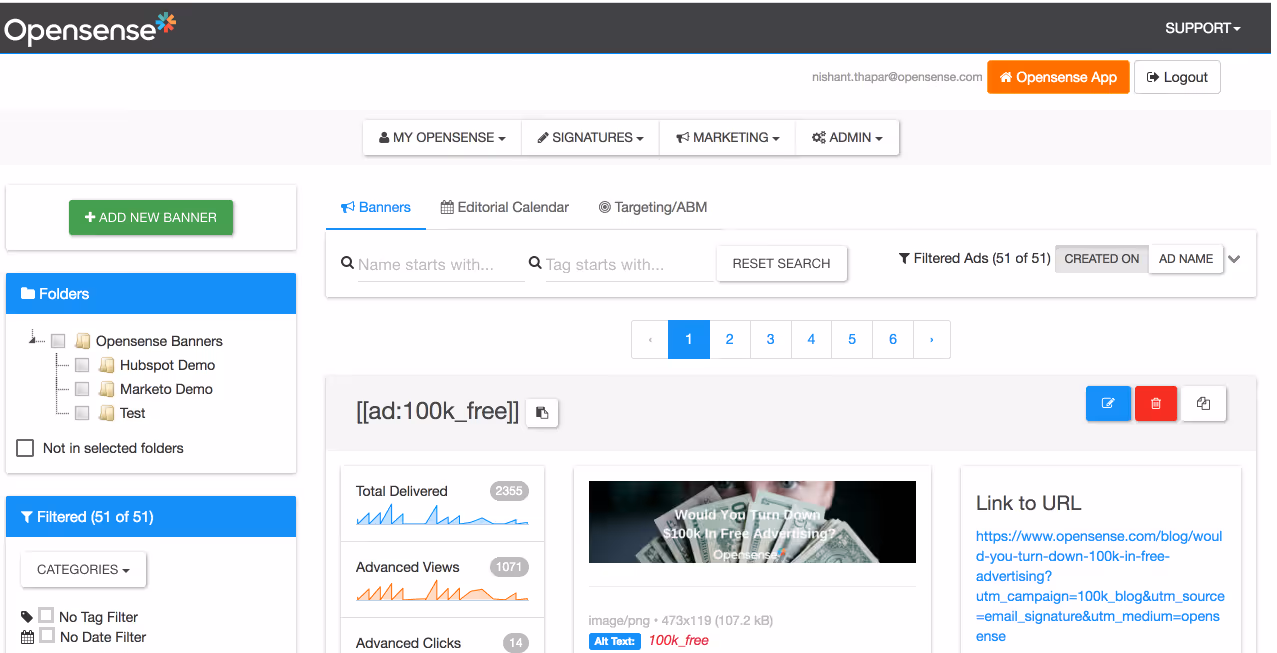This screenshot has height=653, width=1277.
Task: Switch to the Editorial Calendar tab
Action: [x=504, y=207]
